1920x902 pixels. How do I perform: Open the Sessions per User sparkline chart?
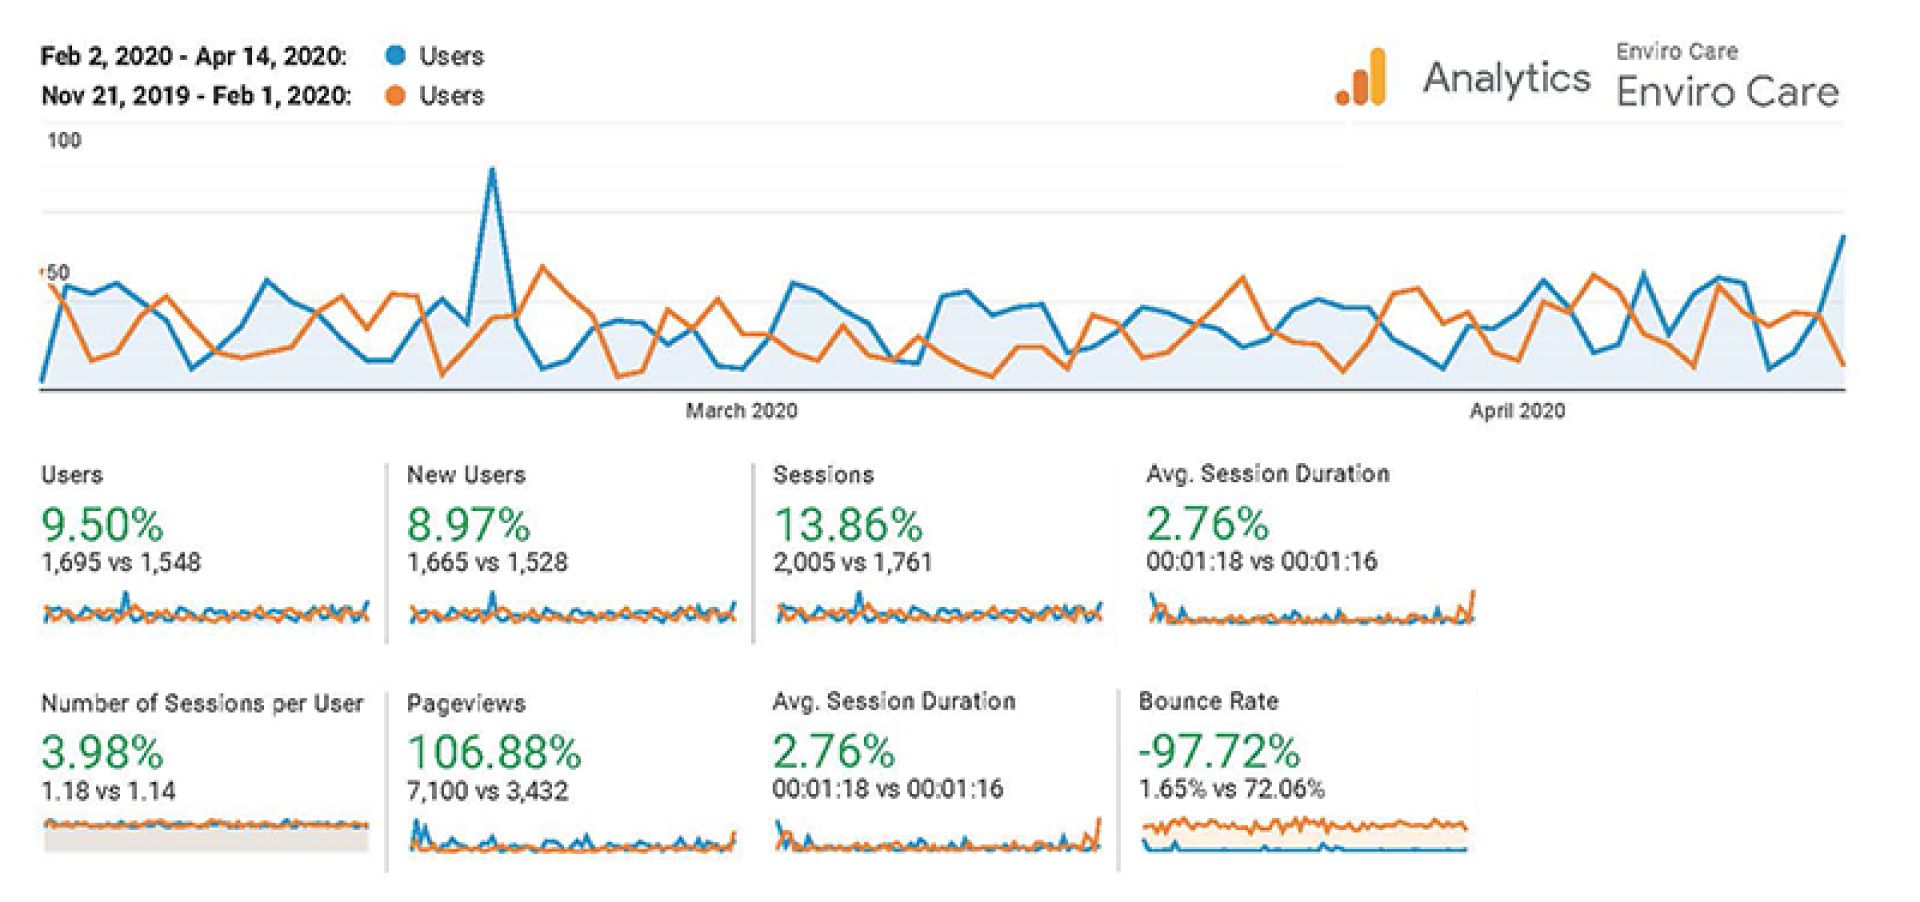click(206, 833)
